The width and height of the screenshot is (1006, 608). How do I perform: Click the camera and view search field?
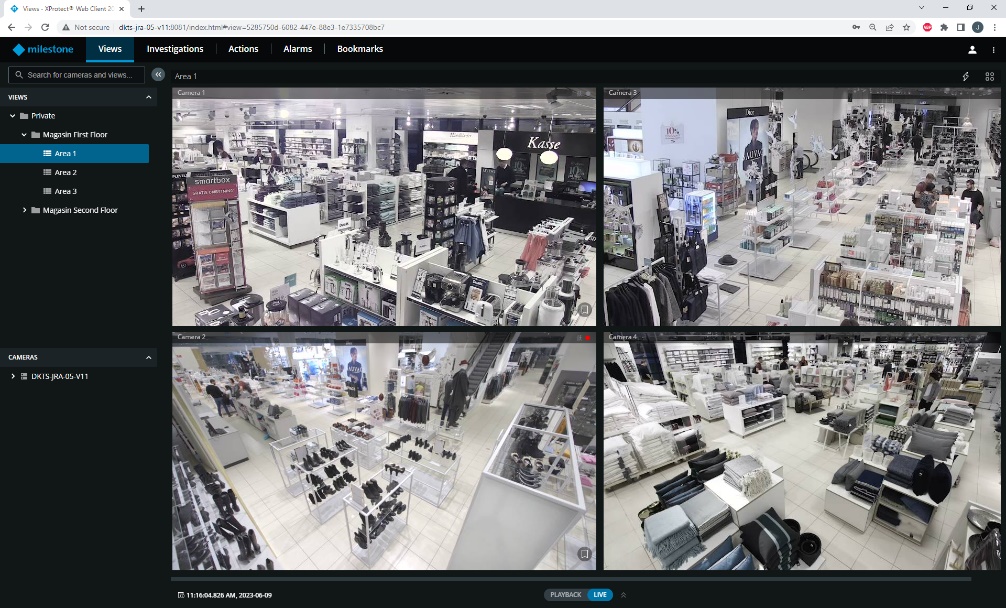pyautogui.click(x=80, y=75)
